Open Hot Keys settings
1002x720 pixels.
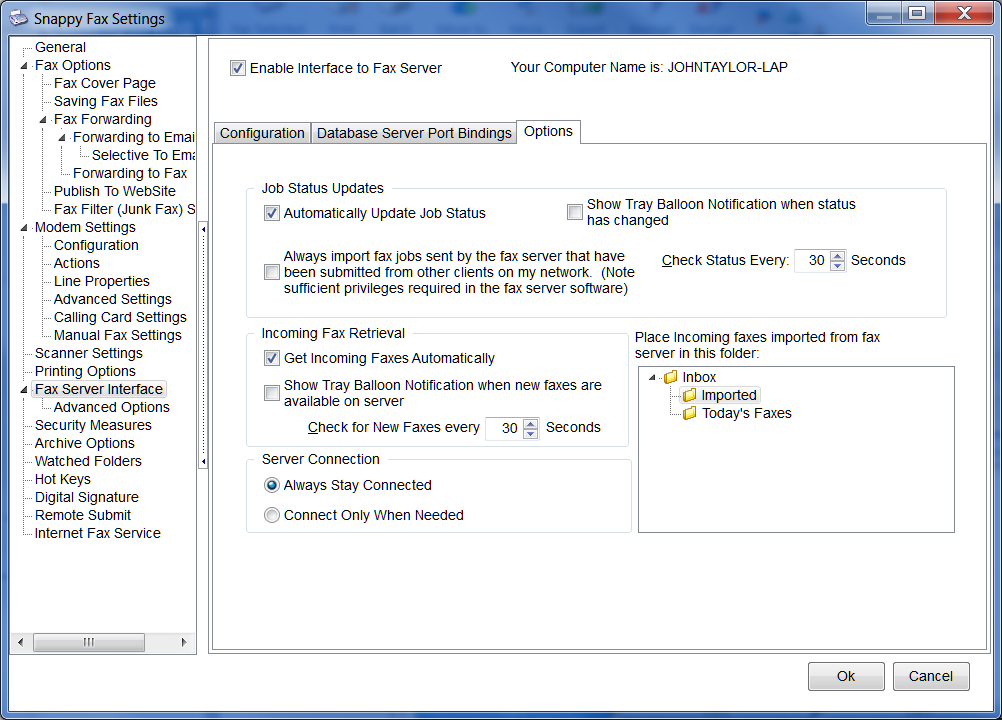tap(63, 479)
